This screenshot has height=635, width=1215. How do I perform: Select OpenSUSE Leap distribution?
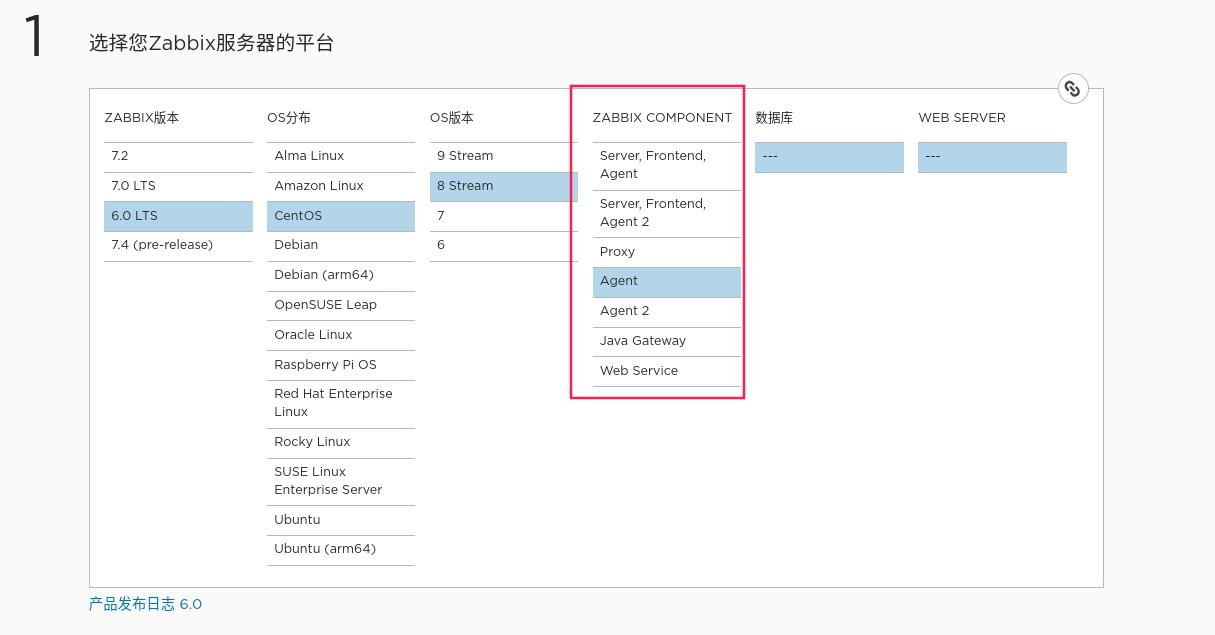point(341,306)
